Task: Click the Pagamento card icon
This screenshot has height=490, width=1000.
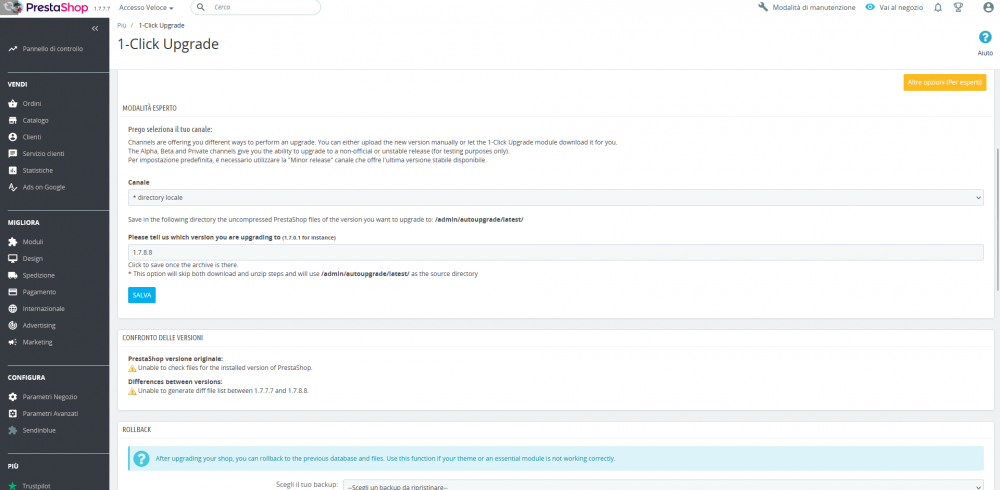Action: coord(12,292)
